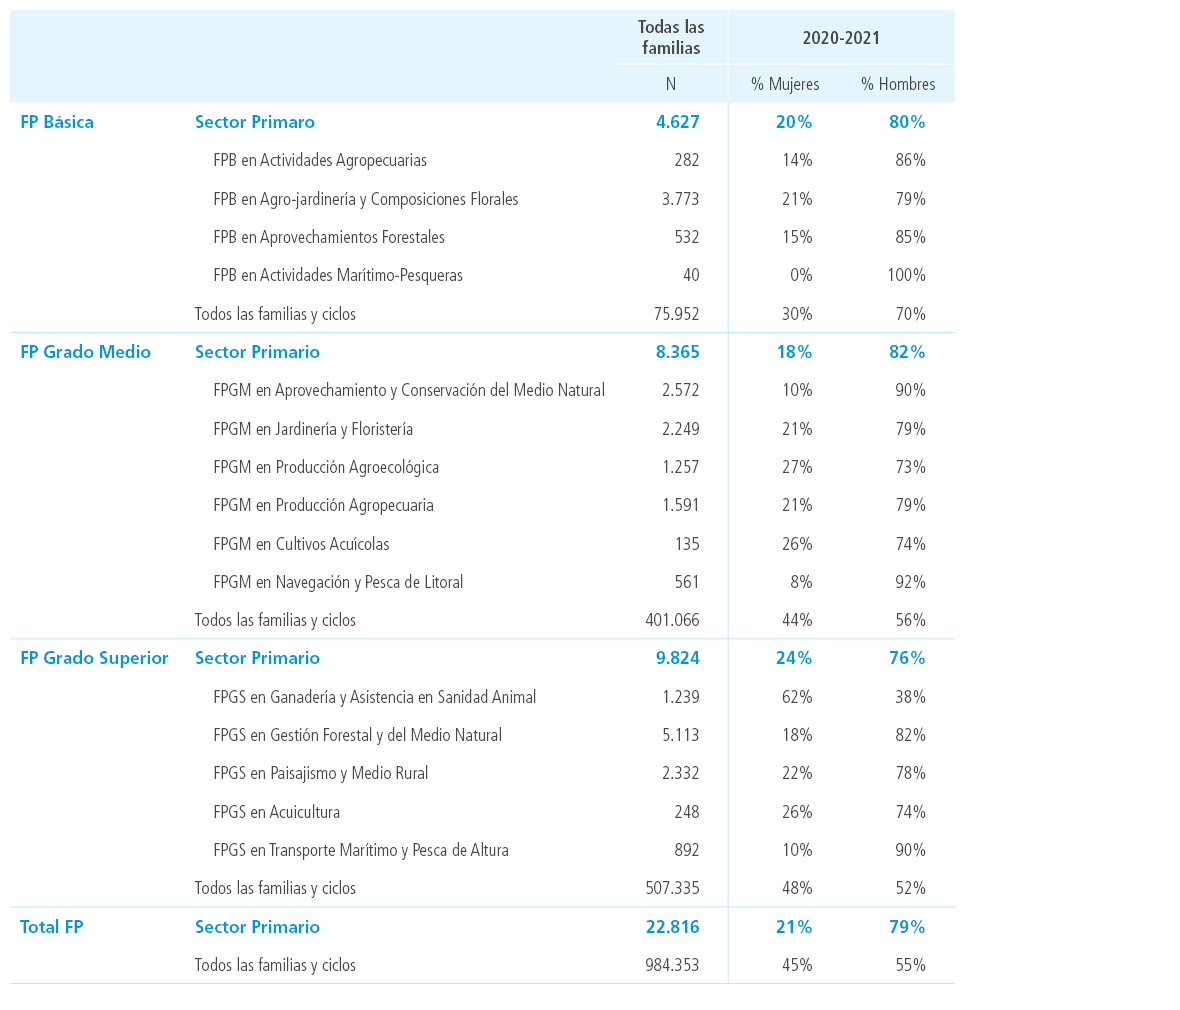Select the FP Grado Medio label
This screenshot has height=1010, width=1180.
85,352
